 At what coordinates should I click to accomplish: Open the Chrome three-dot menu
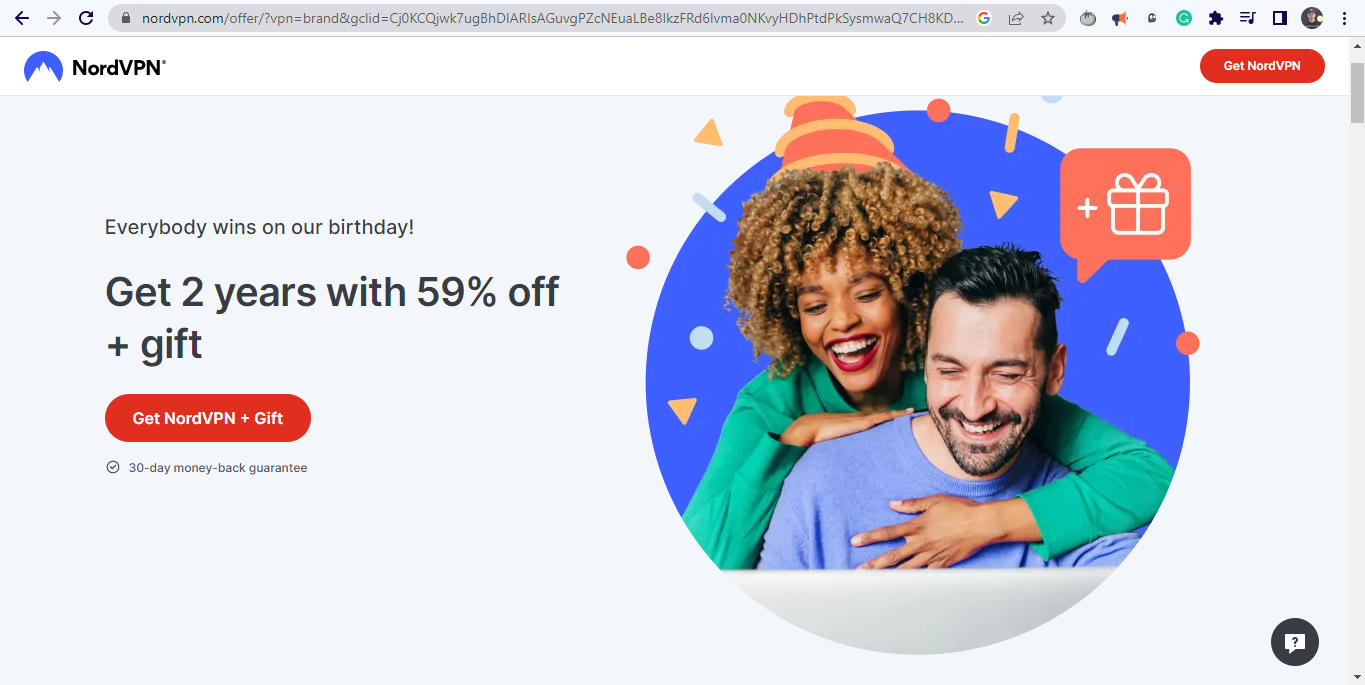(x=1345, y=18)
